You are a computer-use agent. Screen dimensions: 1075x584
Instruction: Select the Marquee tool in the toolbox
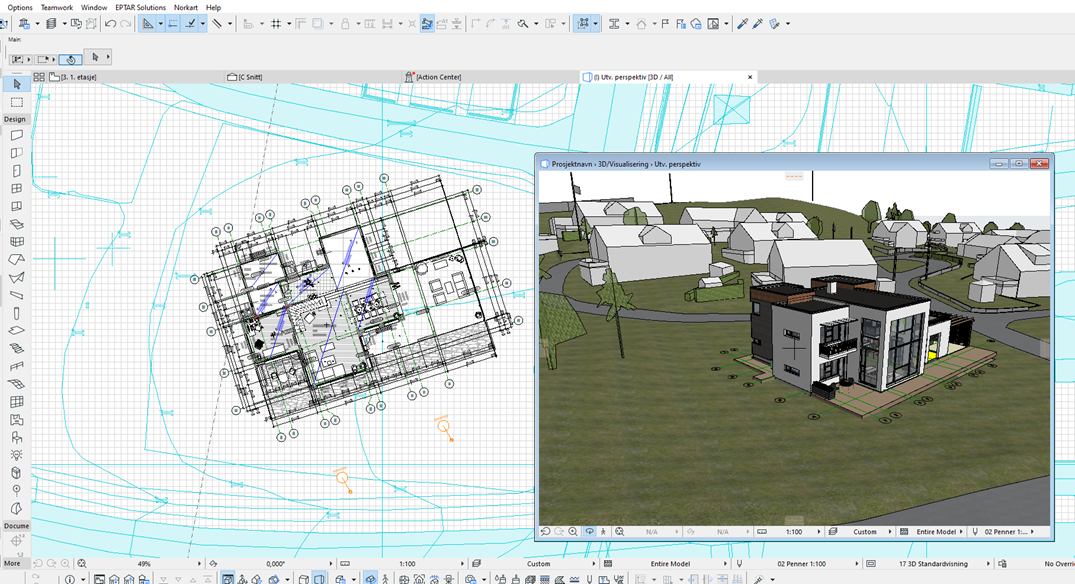pyautogui.click(x=16, y=102)
